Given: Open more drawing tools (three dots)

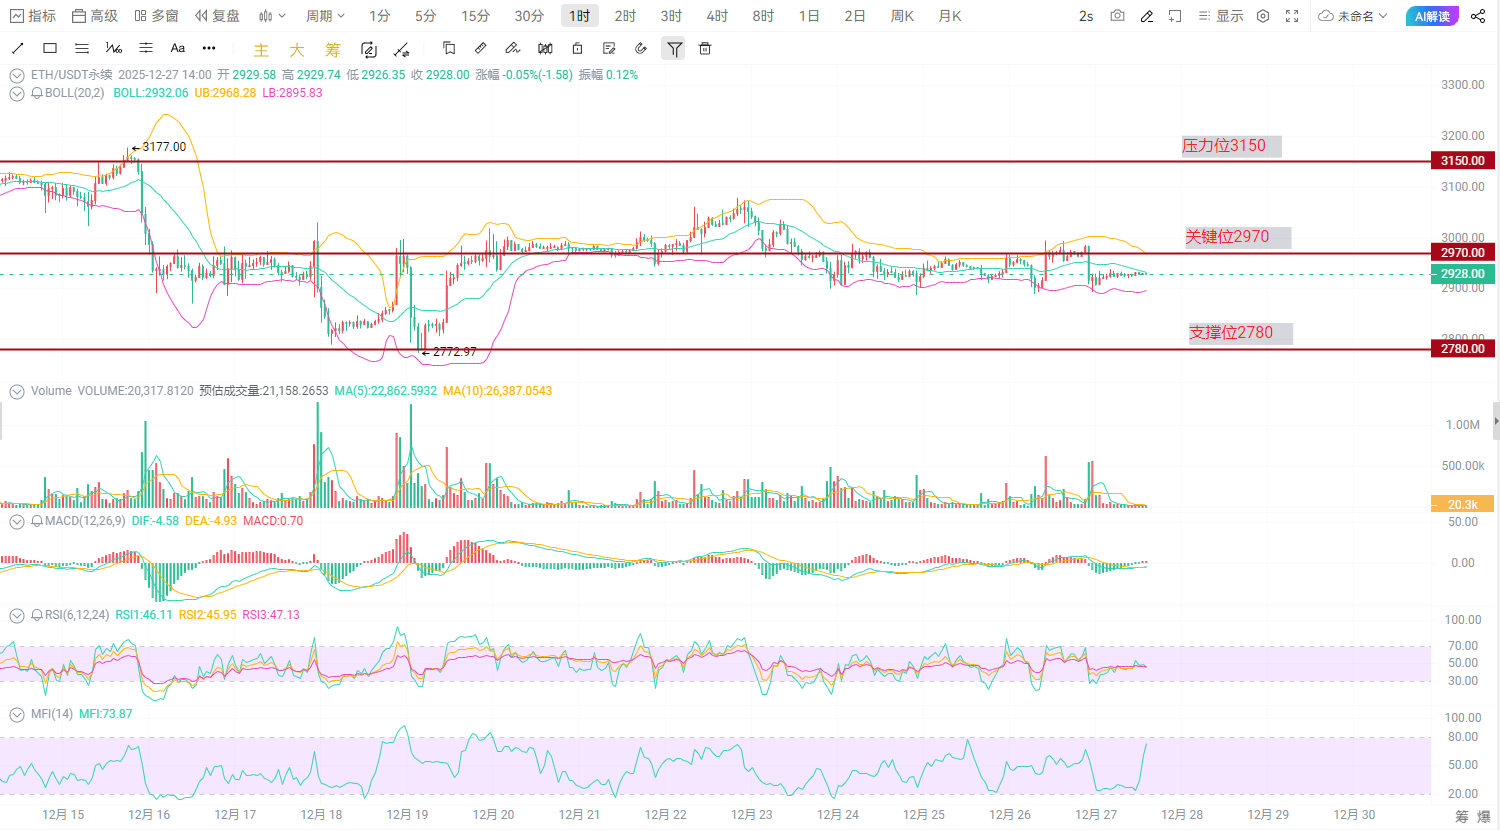Looking at the screenshot, I should click(209, 48).
